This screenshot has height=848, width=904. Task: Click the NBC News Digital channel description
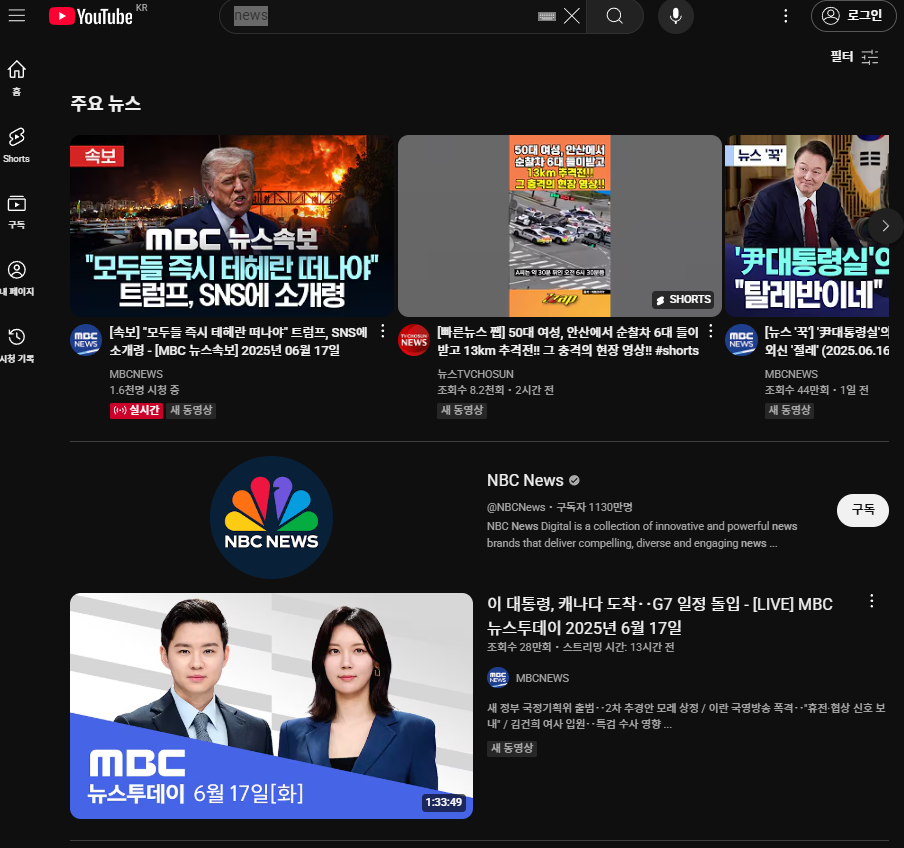click(x=642, y=534)
